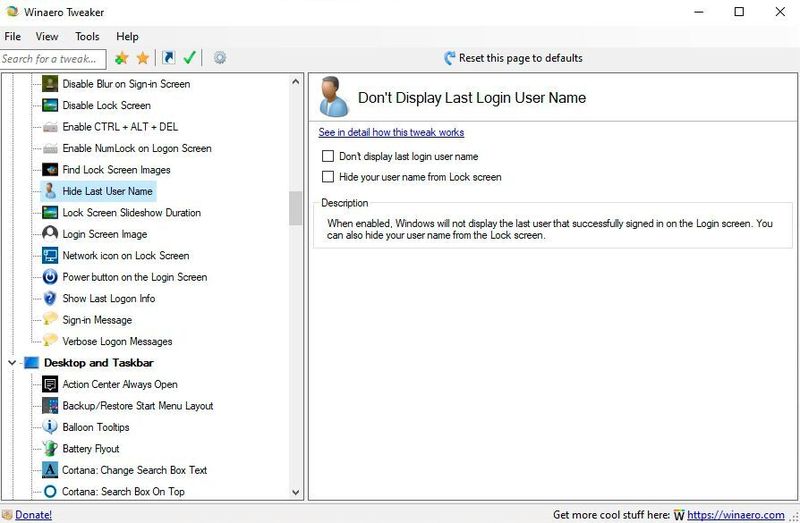Click the create shortcut toolbar icon
The image size is (800, 523).
(x=168, y=58)
